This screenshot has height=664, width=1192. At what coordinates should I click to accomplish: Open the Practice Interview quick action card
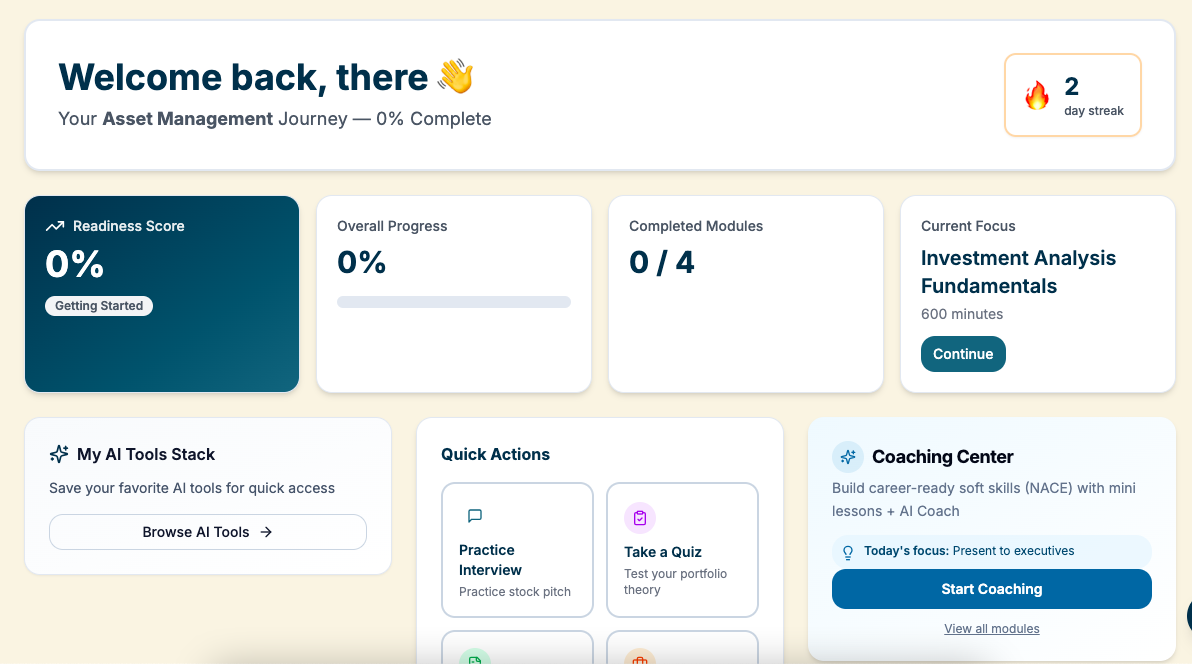point(517,550)
